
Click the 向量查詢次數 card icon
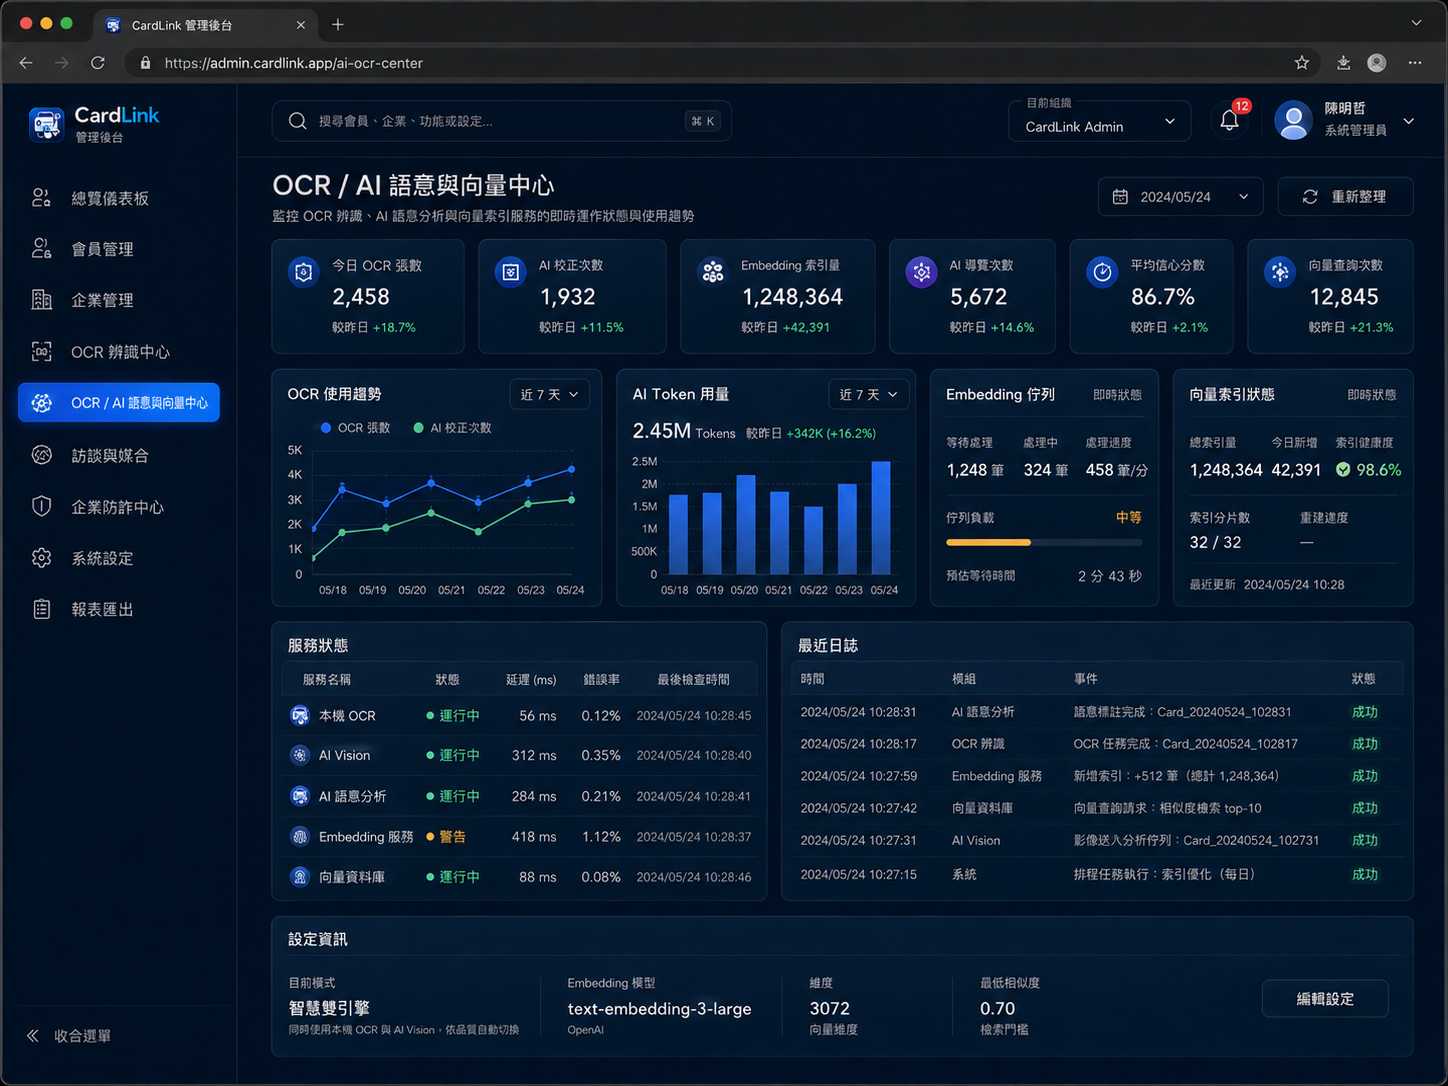click(1280, 271)
